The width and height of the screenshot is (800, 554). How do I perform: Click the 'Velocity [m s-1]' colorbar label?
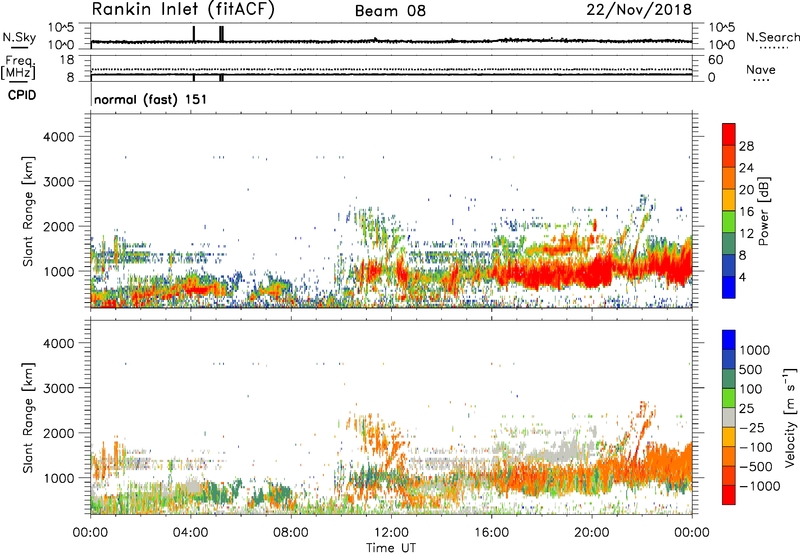click(790, 417)
